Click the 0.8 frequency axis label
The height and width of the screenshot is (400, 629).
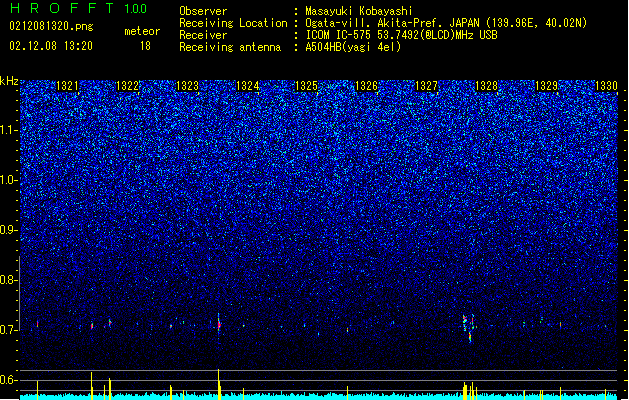click(x=9, y=280)
